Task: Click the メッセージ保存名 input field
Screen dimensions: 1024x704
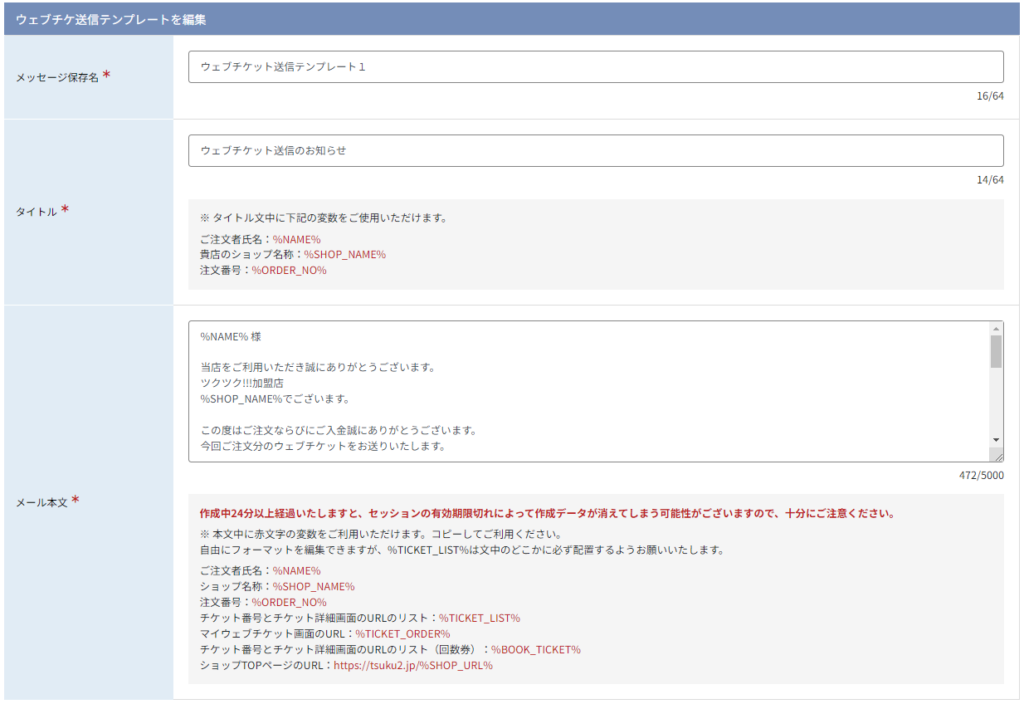Action: (x=596, y=67)
